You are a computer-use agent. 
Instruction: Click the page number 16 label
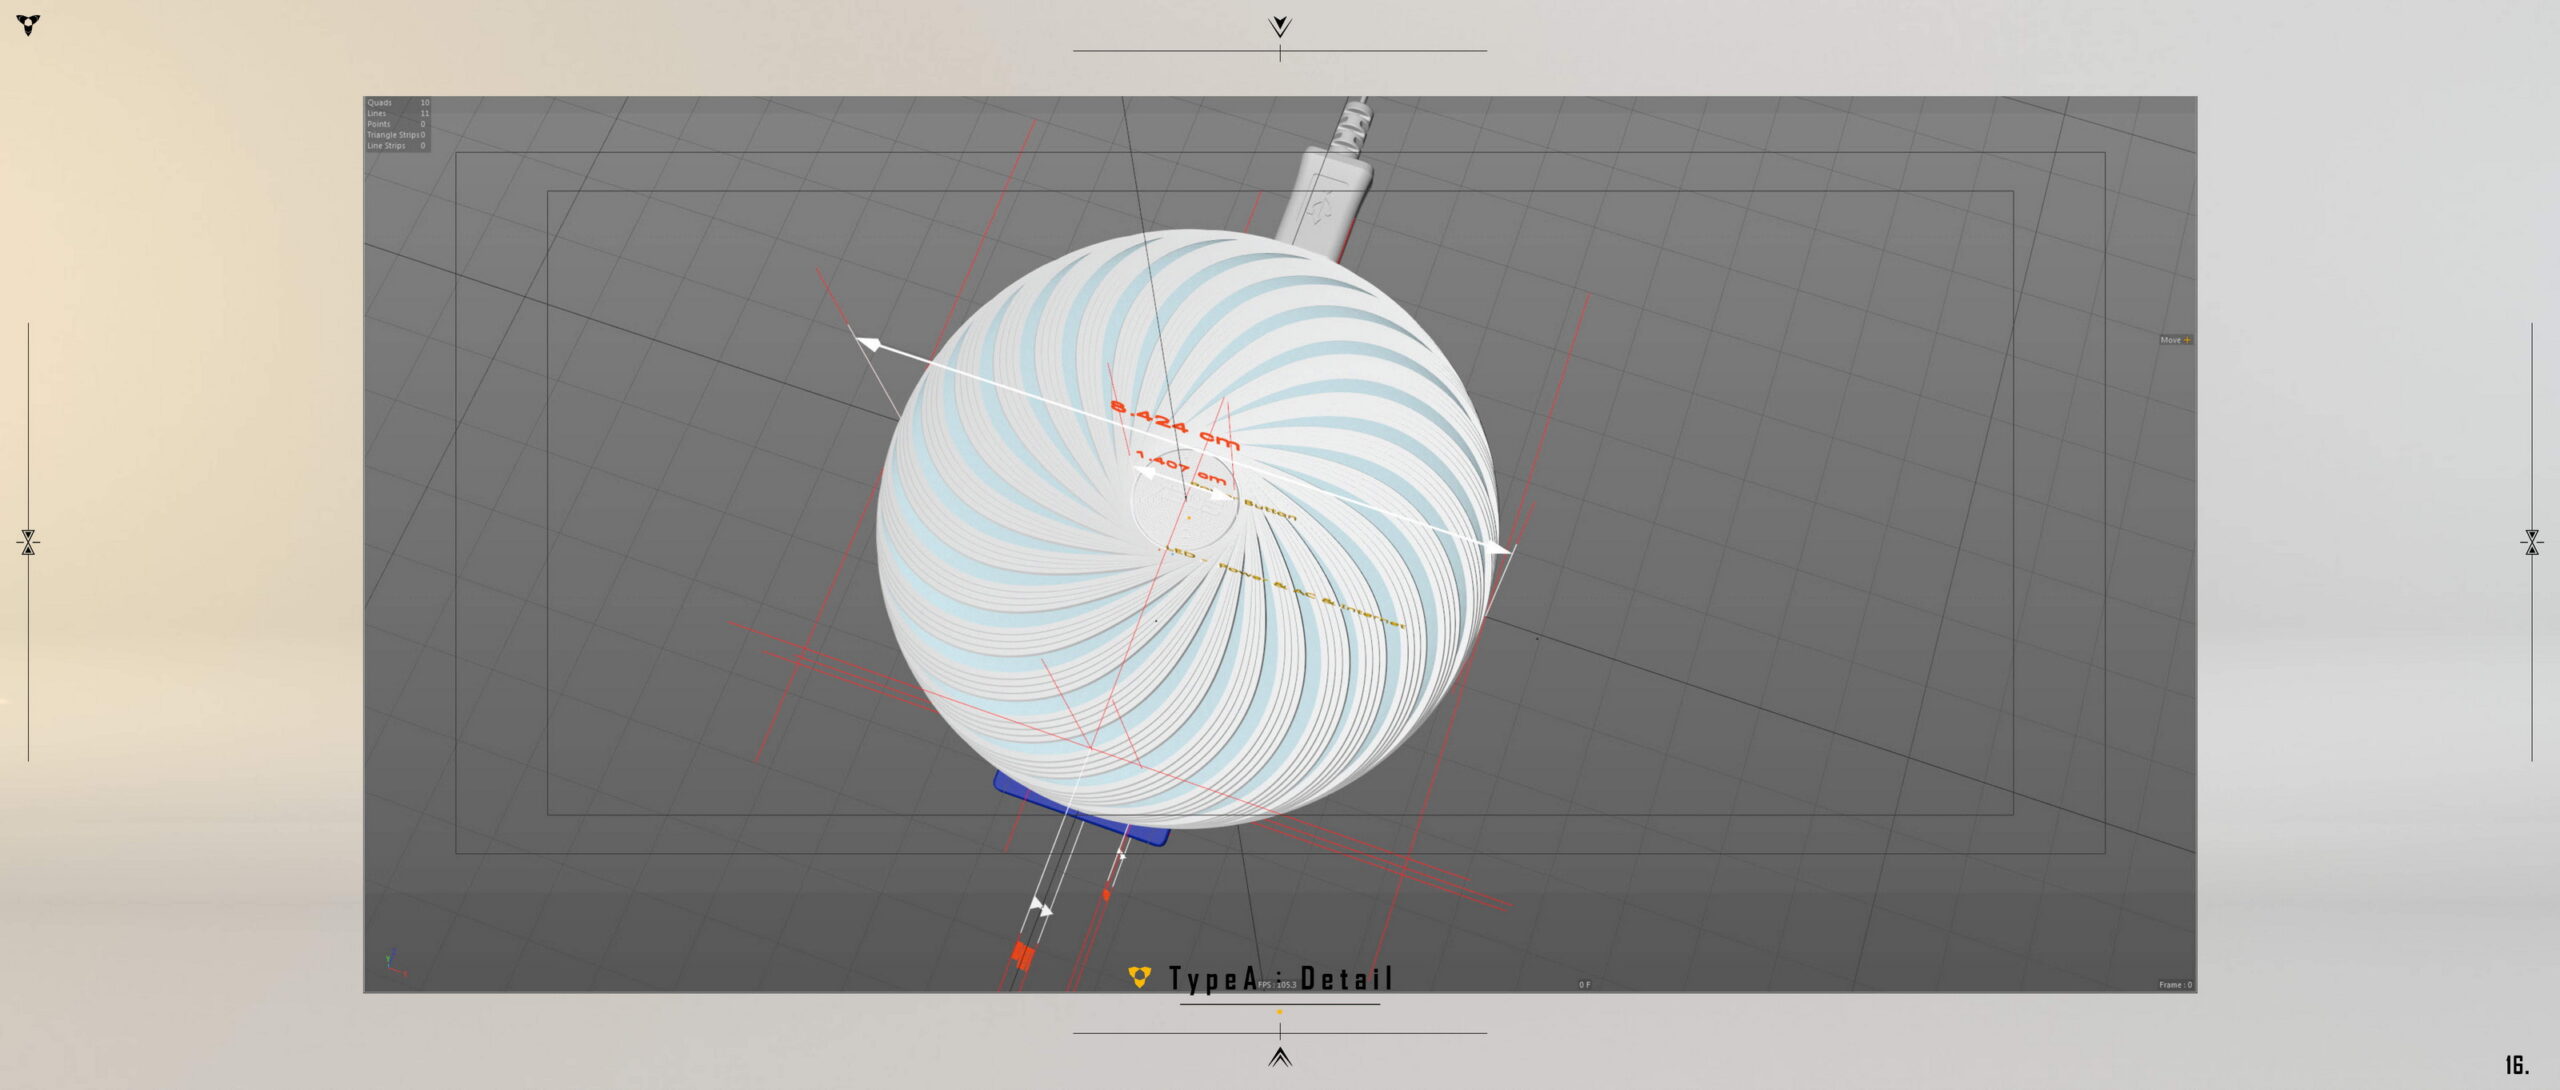coord(2516,1065)
